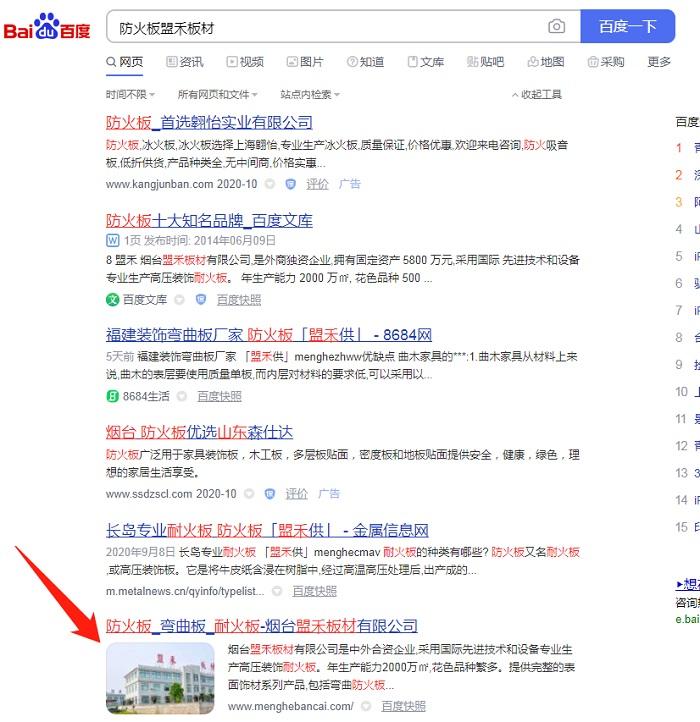700x722 pixels.
Task: Open camera image search icon
Action: tap(556, 26)
